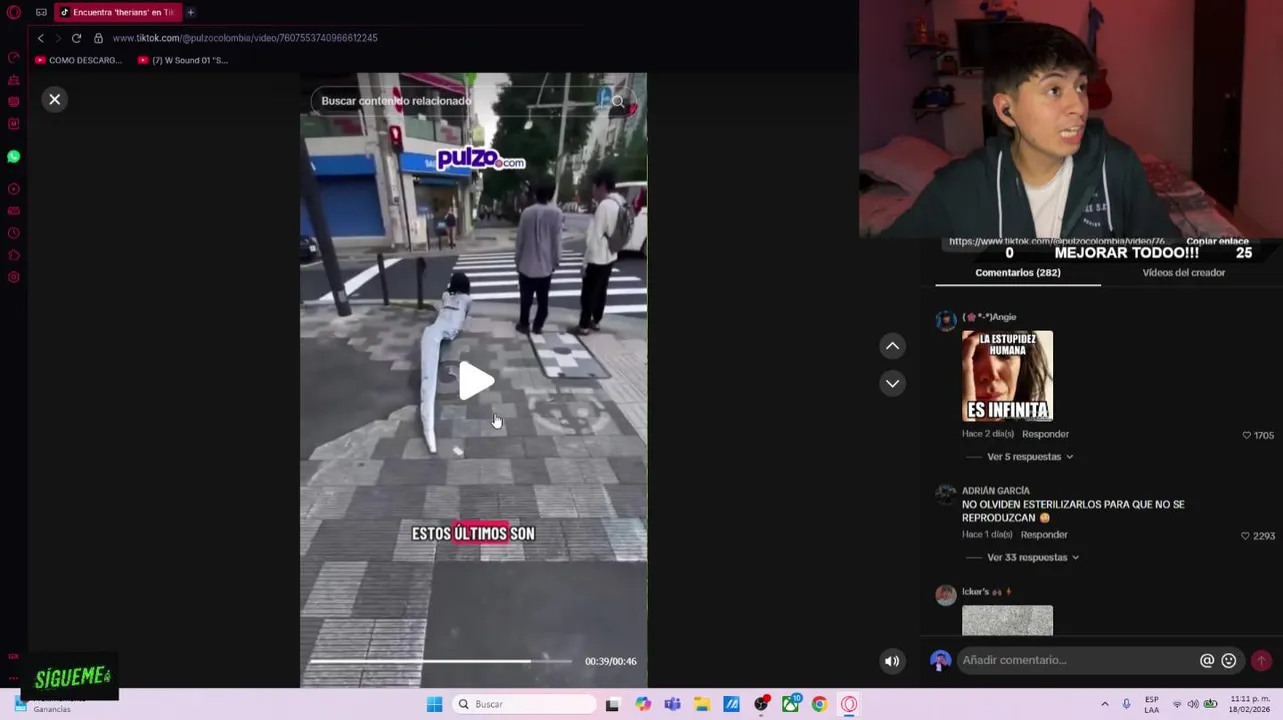Open Google Chrome from the taskbar
Screen dimensions: 1283x720
pos(819,704)
